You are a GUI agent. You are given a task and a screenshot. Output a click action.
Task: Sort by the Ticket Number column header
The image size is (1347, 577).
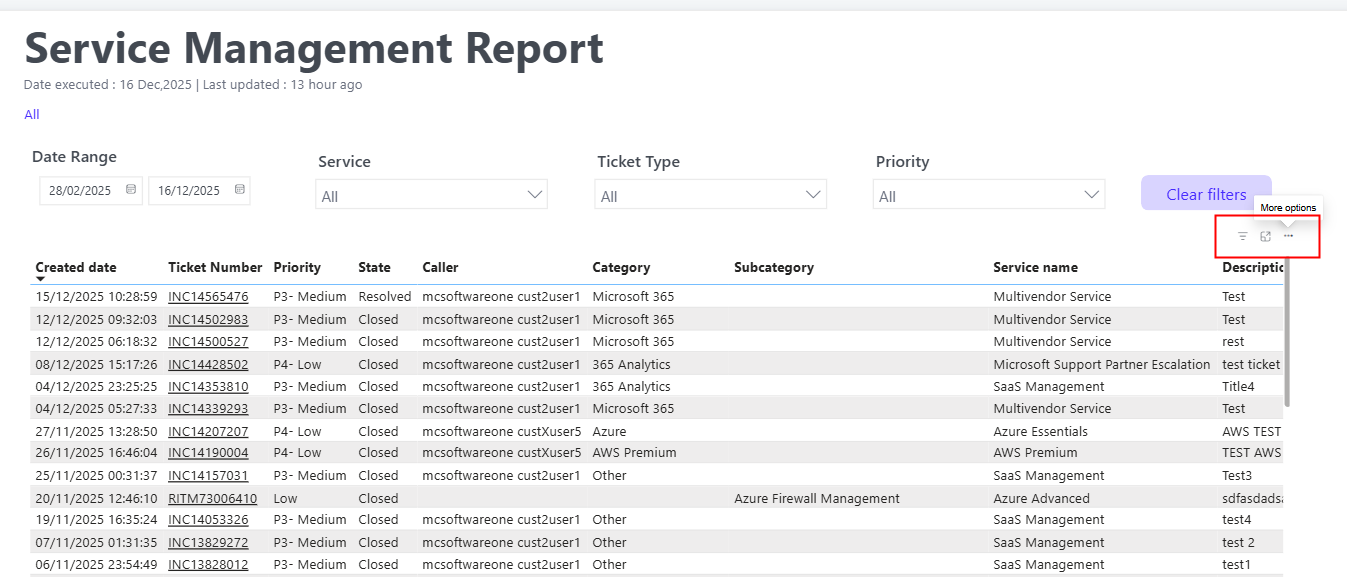pos(215,267)
